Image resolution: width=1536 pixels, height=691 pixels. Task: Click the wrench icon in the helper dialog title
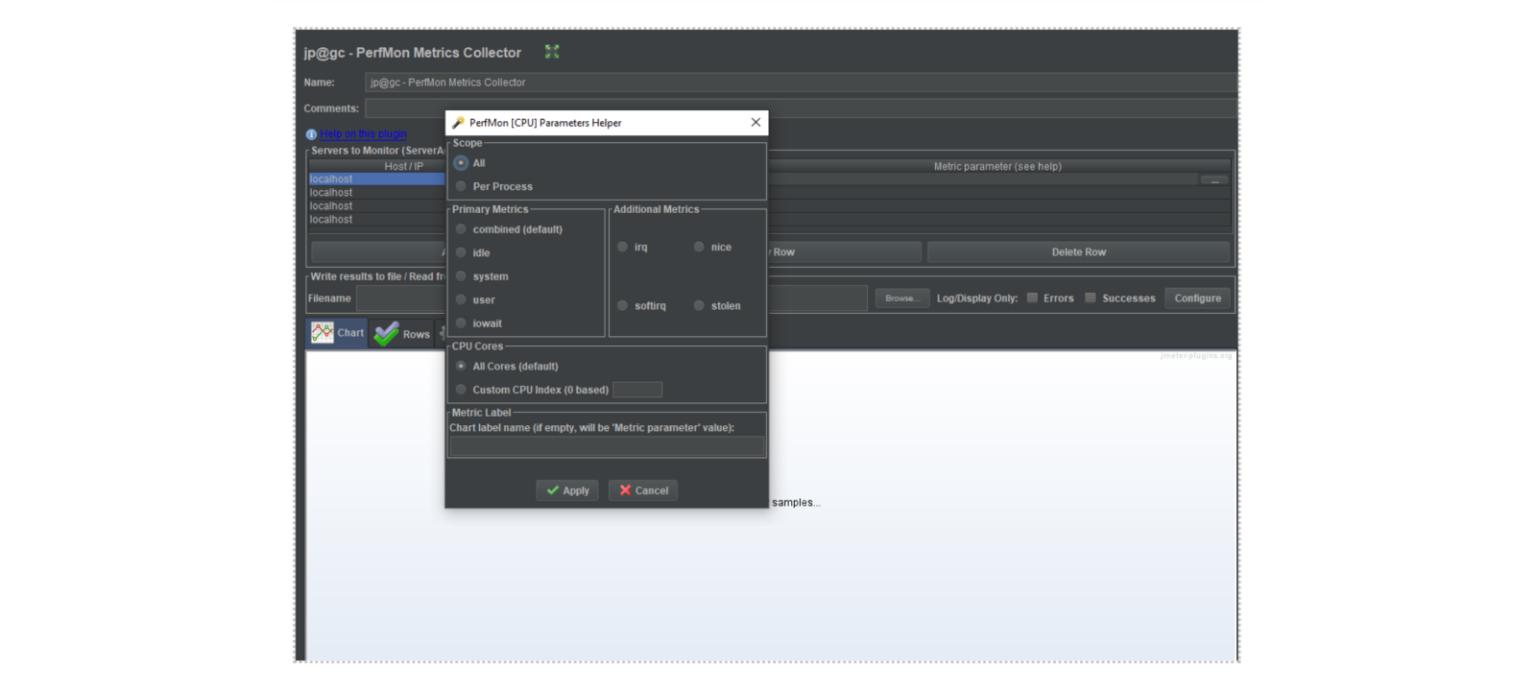click(456, 122)
